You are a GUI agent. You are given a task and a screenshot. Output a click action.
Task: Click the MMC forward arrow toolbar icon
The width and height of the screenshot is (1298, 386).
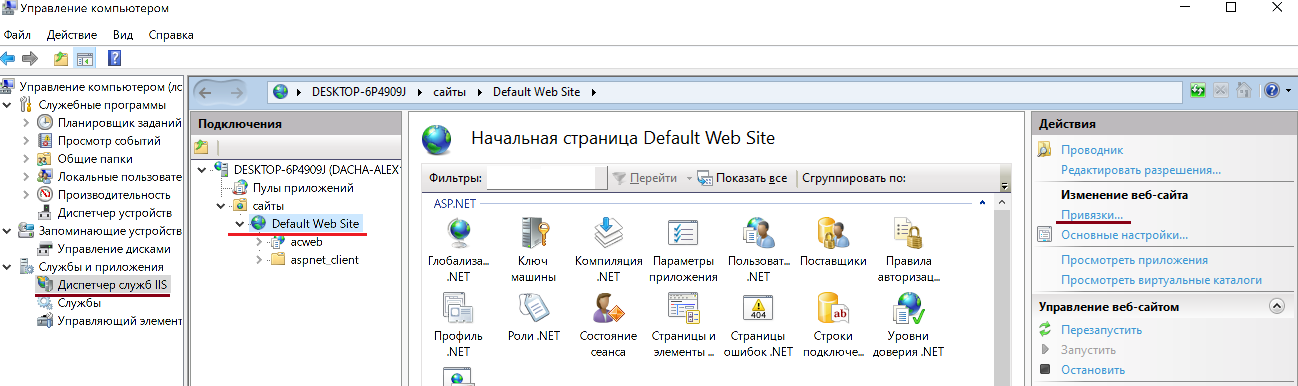click(30, 58)
